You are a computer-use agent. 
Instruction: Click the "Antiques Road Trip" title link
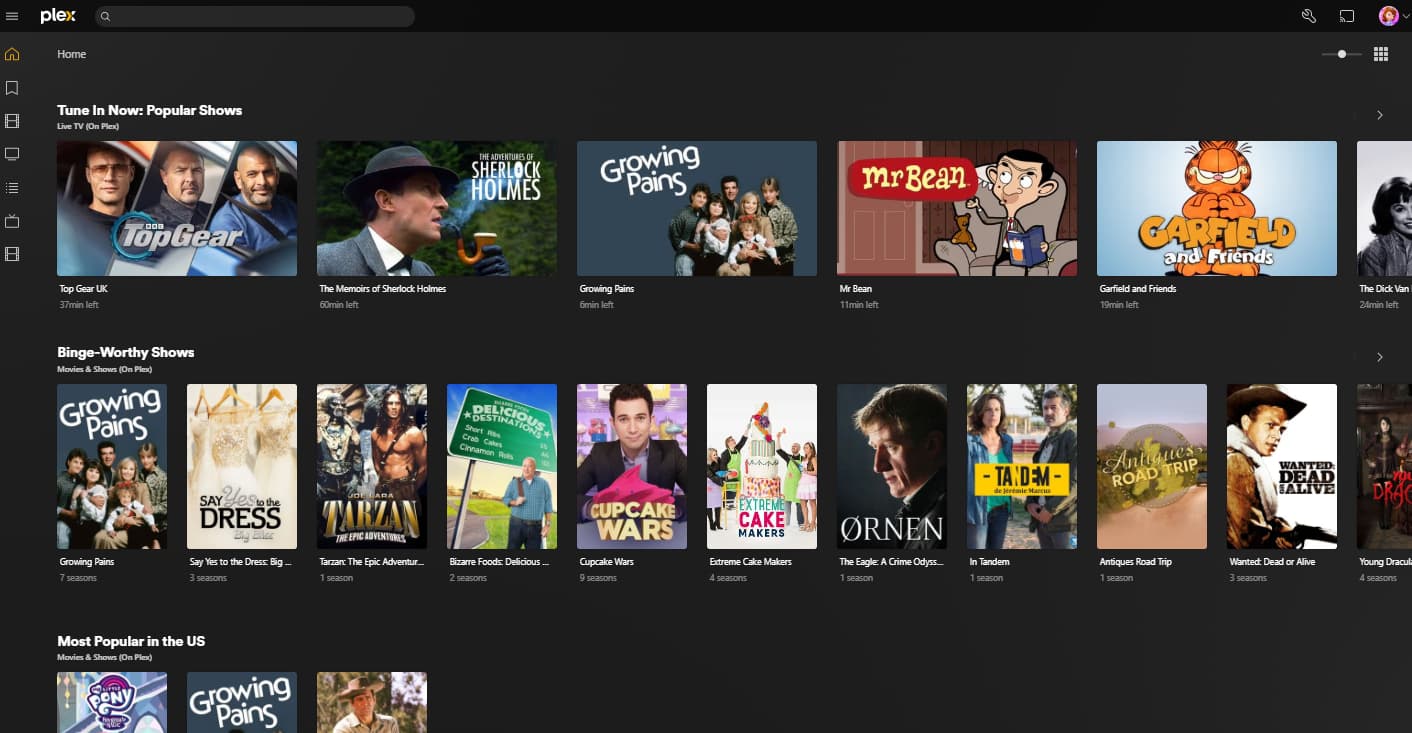tap(1135, 562)
